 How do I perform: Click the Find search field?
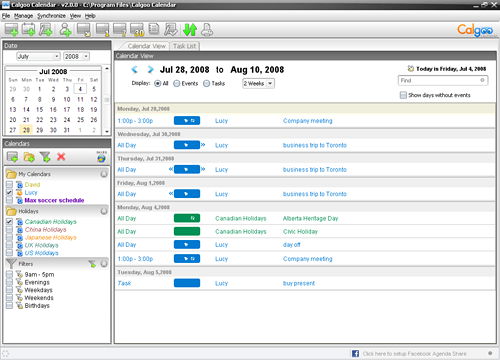point(443,80)
